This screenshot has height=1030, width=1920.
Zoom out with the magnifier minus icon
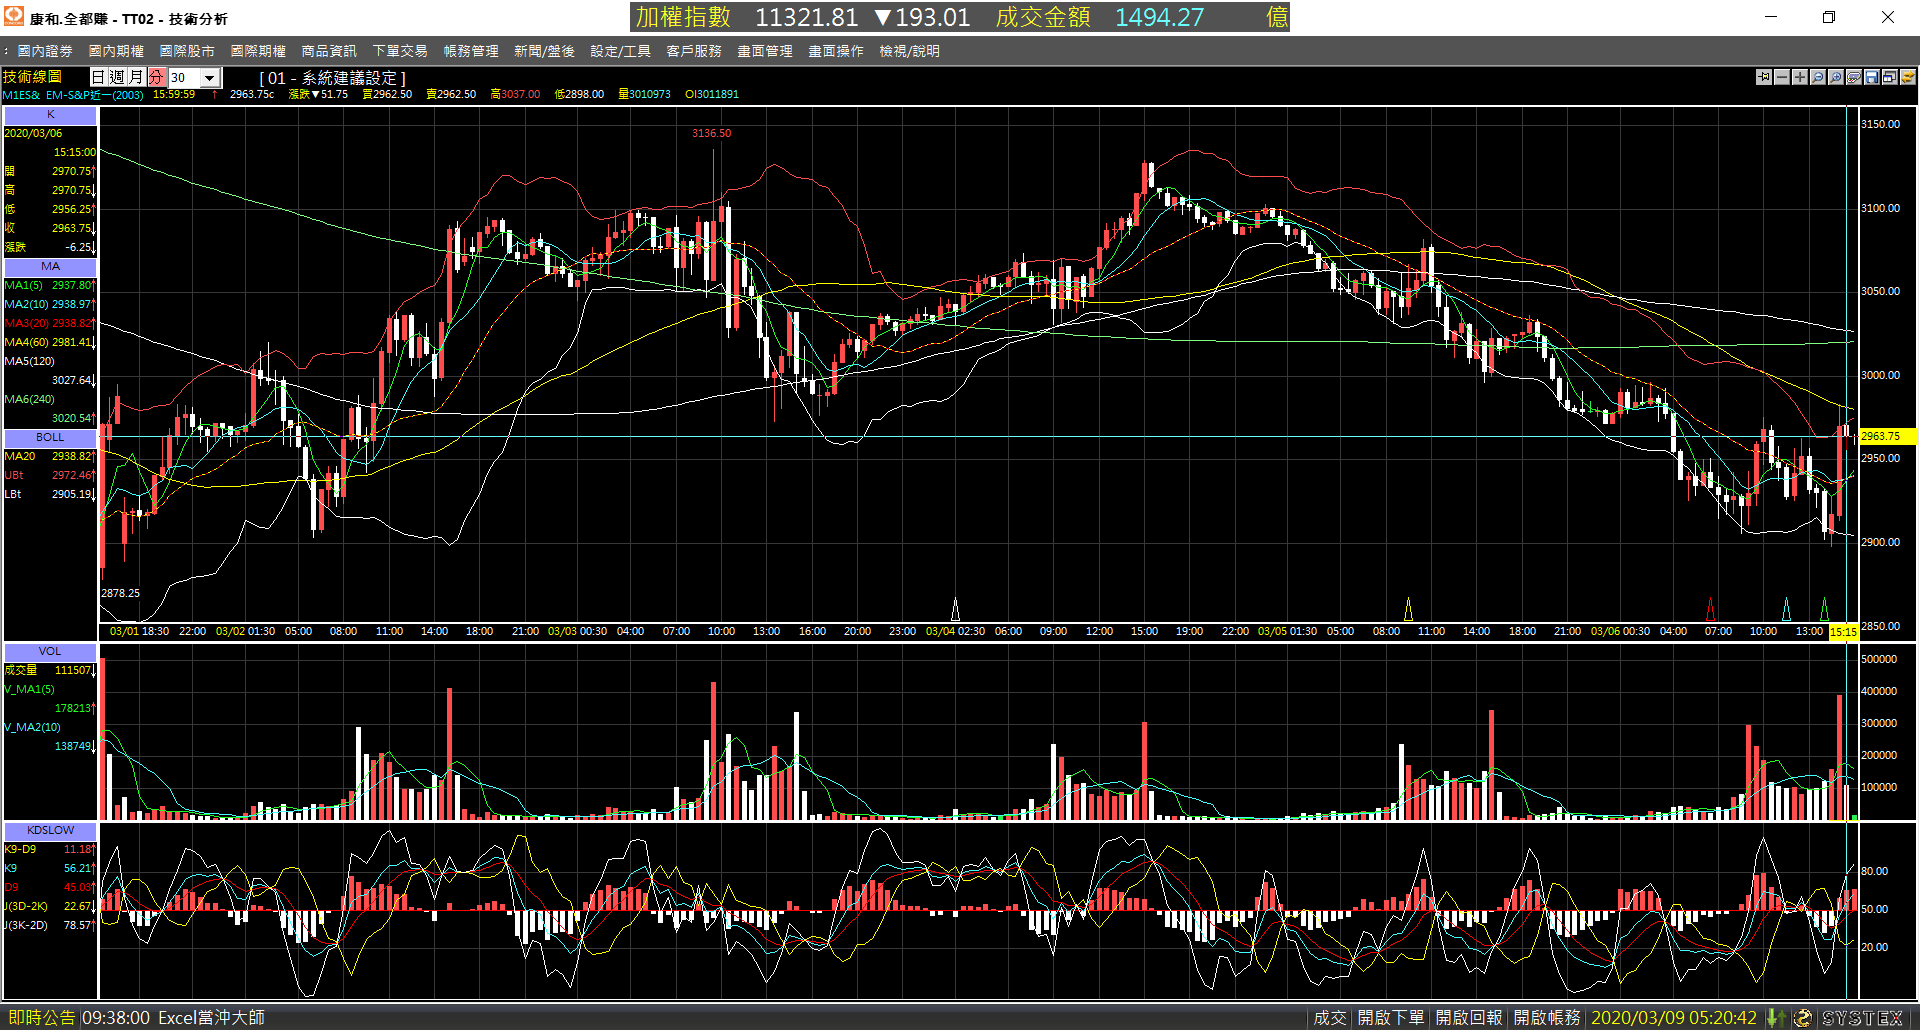pos(1818,77)
